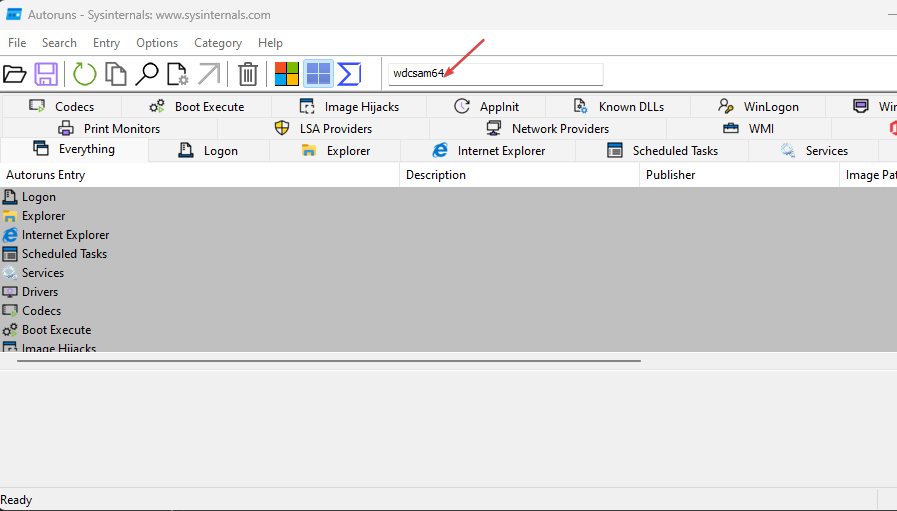Viewport: 897px width, 511px height.
Task: Open the Search menu
Action: pyautogui.click(x=59, y=43)
